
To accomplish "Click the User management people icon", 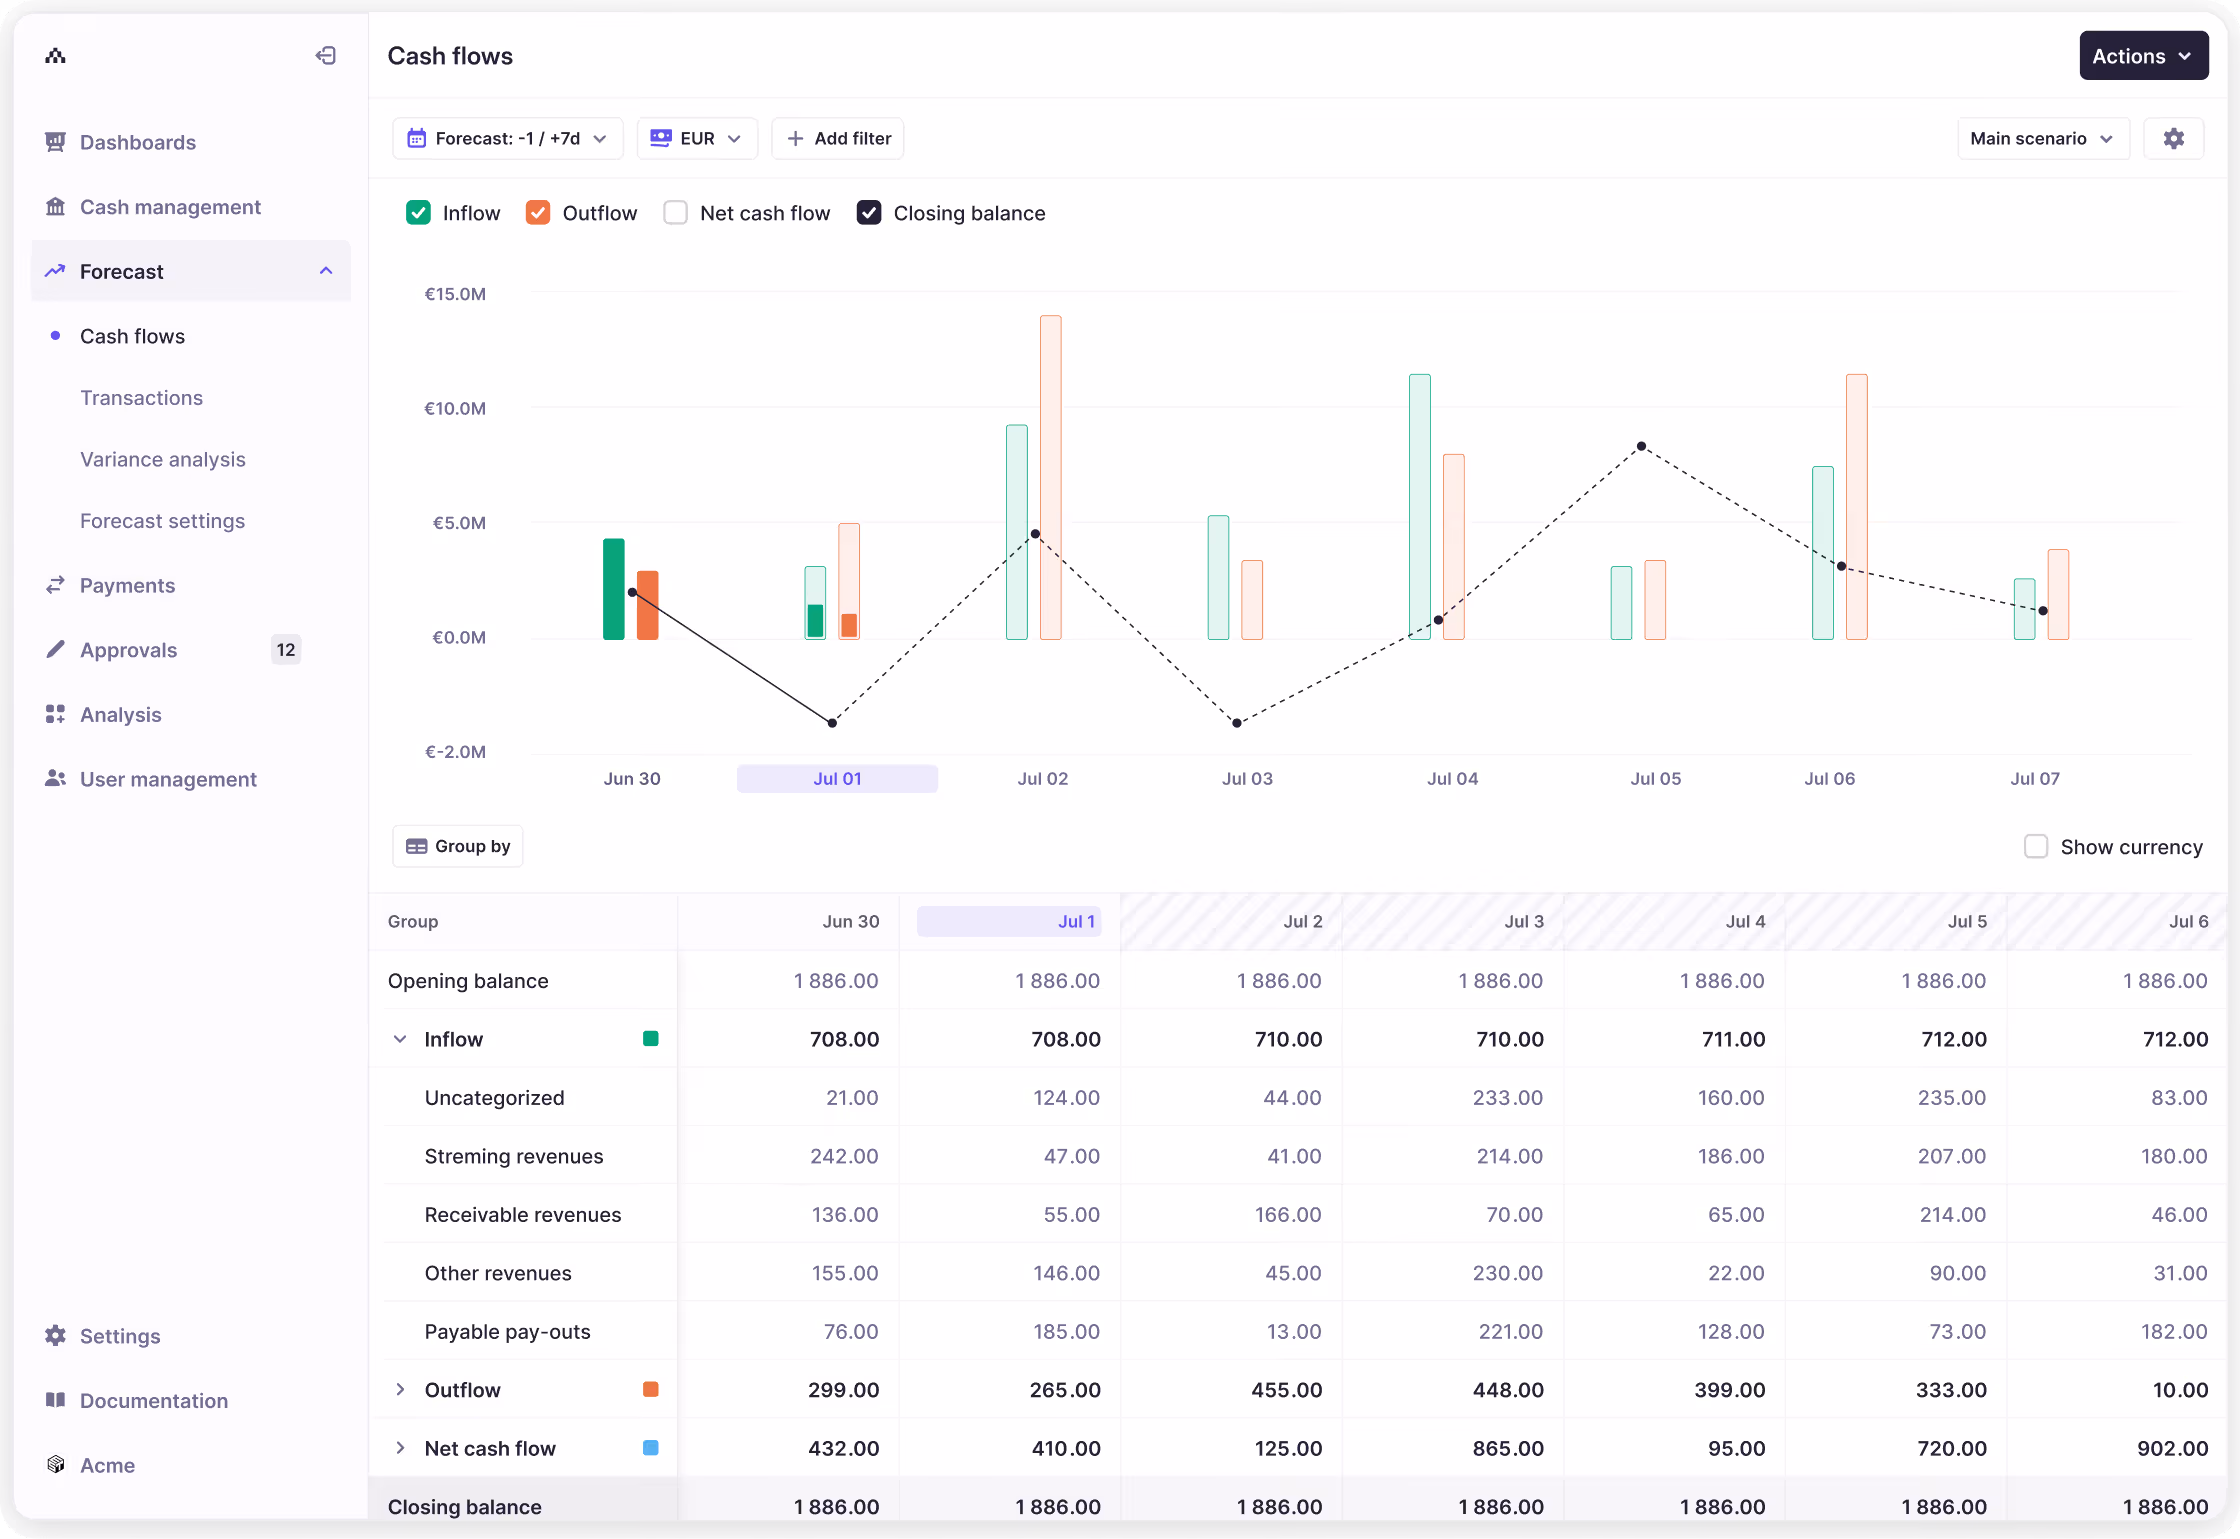I will (55, 779).
